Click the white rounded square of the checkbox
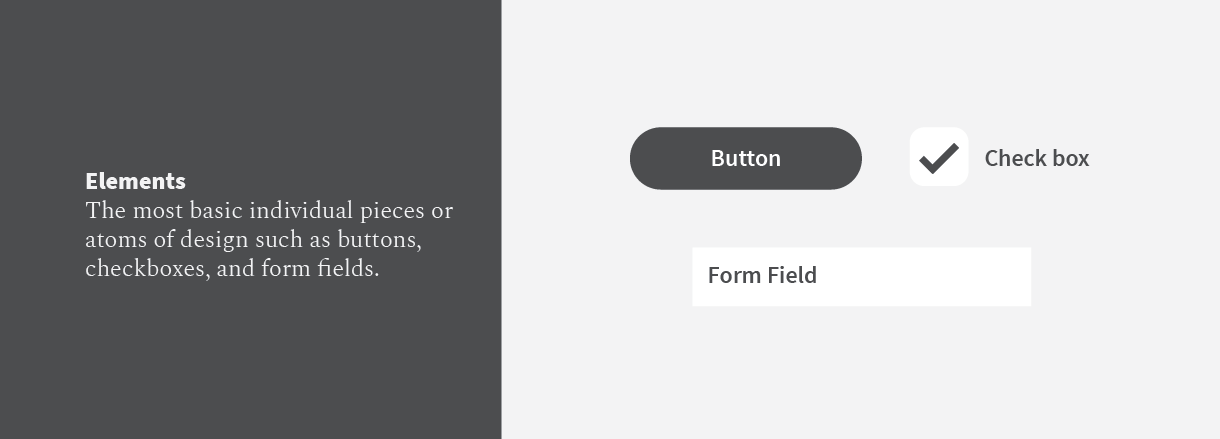 point(939,157)
